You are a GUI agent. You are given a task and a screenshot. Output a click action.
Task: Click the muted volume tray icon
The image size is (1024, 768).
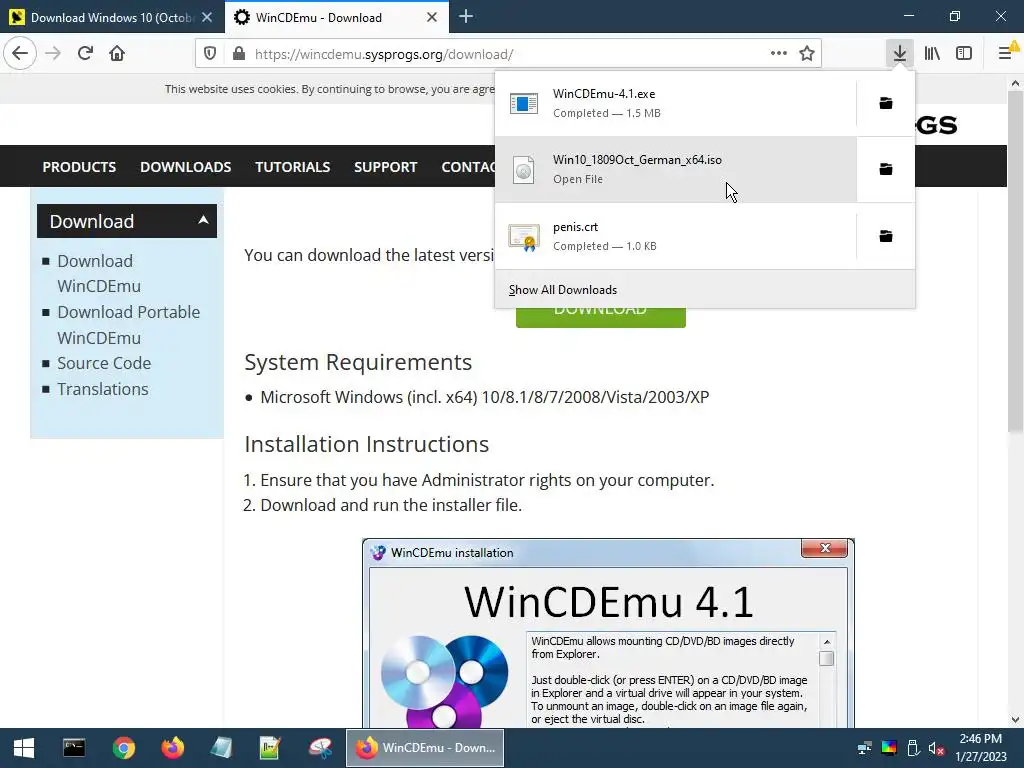936,748
